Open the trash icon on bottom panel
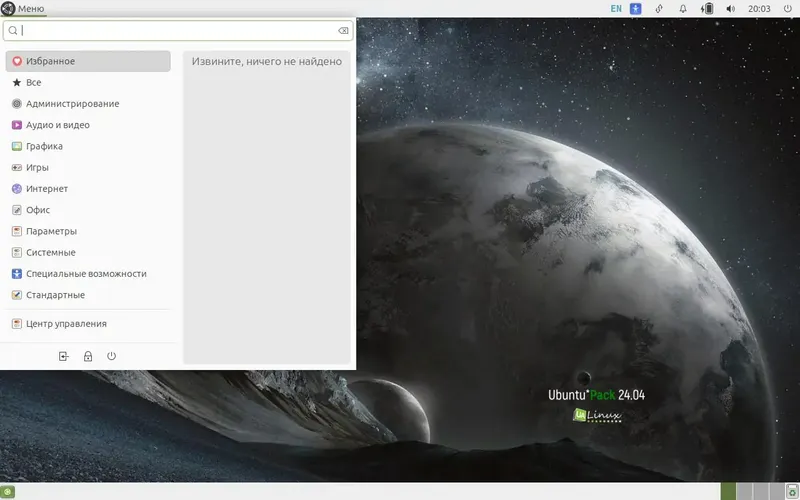Viewport: 800px width, 500px height. tap(792, 492)
